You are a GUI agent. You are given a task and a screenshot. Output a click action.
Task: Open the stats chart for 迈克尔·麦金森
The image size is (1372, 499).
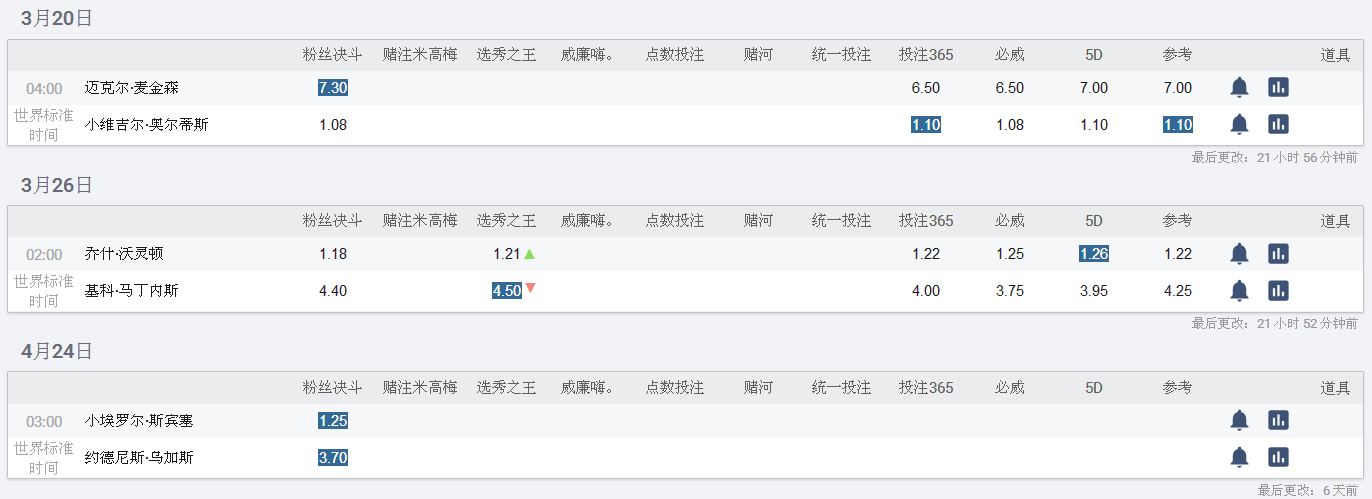coord(1278,88)
